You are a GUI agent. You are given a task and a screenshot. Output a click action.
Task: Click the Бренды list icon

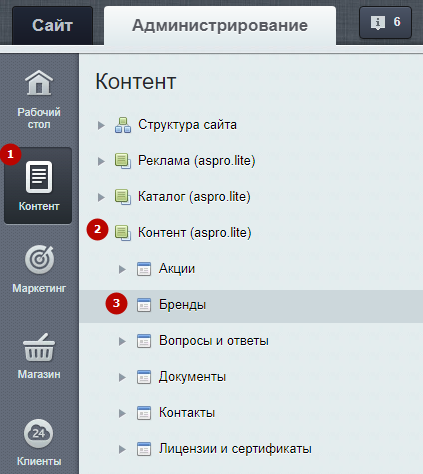point(144,305)
